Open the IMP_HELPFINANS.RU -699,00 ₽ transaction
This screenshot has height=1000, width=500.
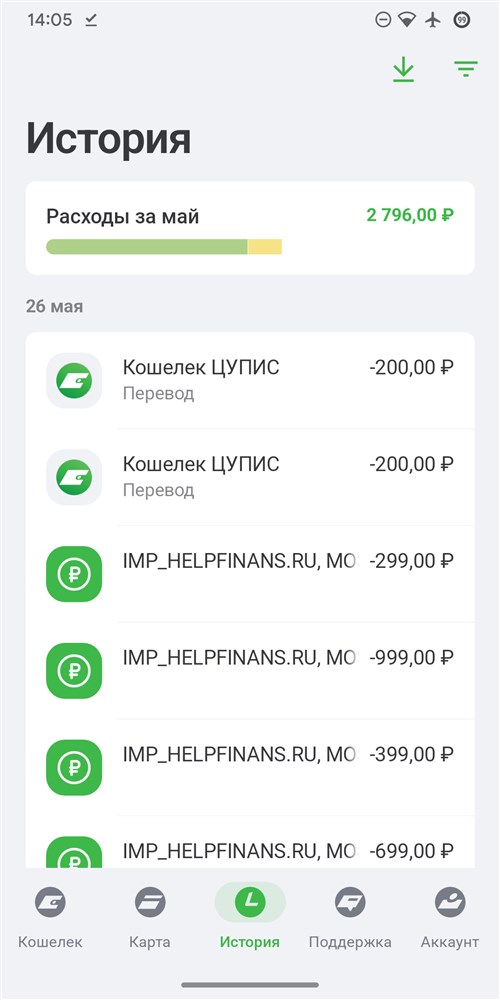250,842
